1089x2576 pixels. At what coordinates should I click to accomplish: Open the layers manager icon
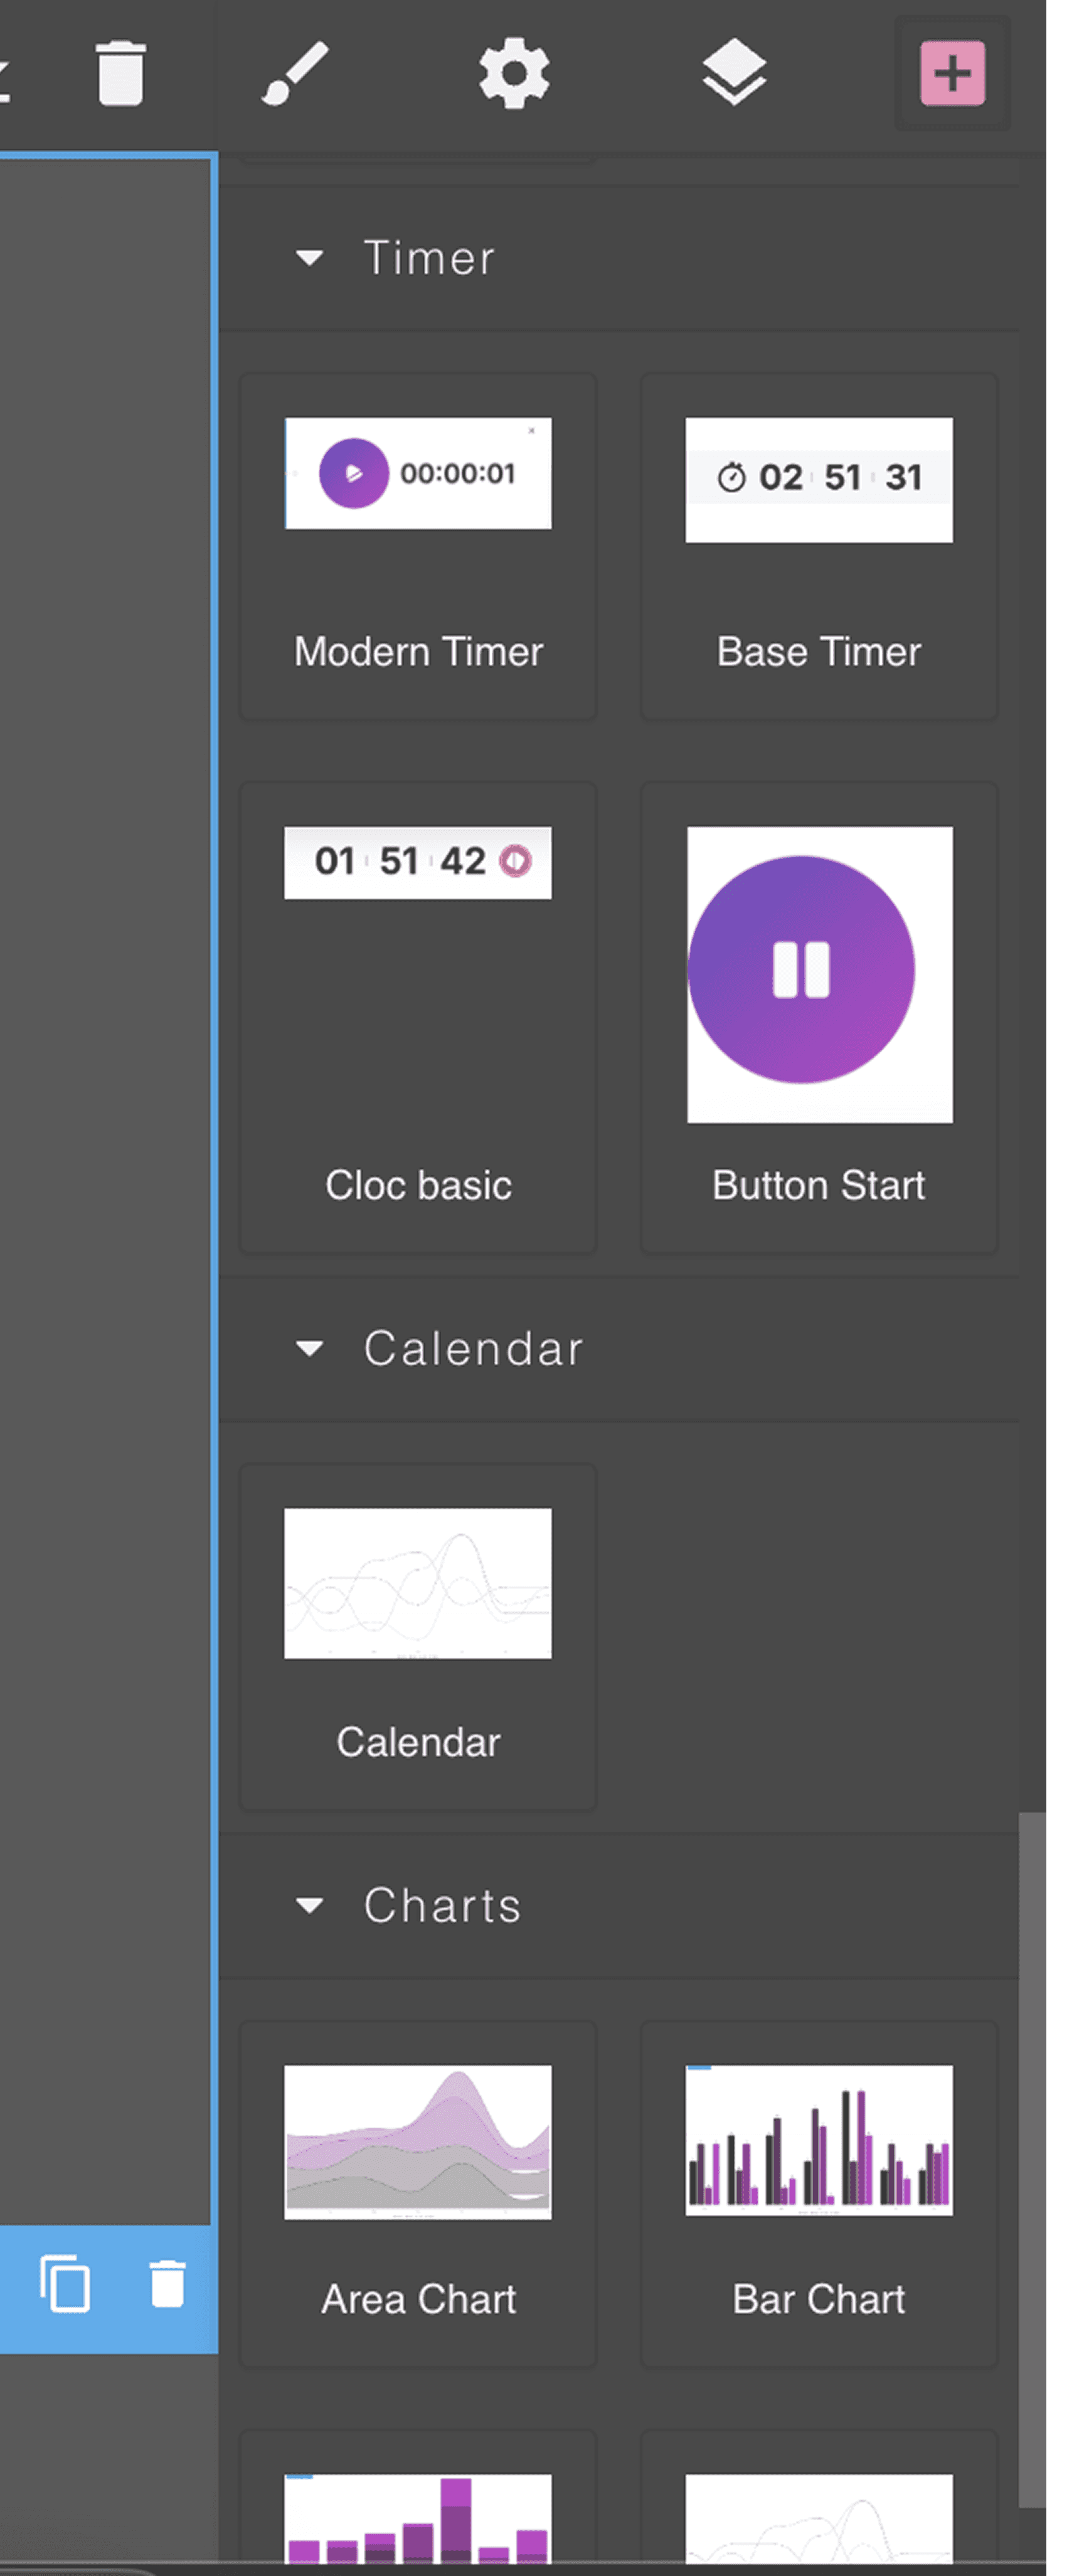(x=734, y=73)
